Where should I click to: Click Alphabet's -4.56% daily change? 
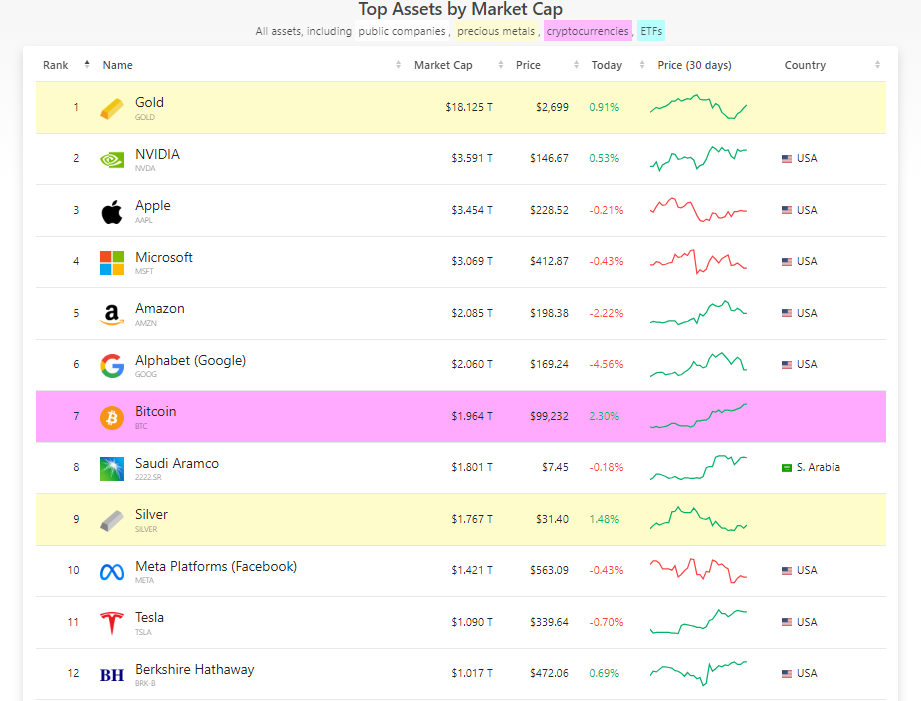[606, 364]
